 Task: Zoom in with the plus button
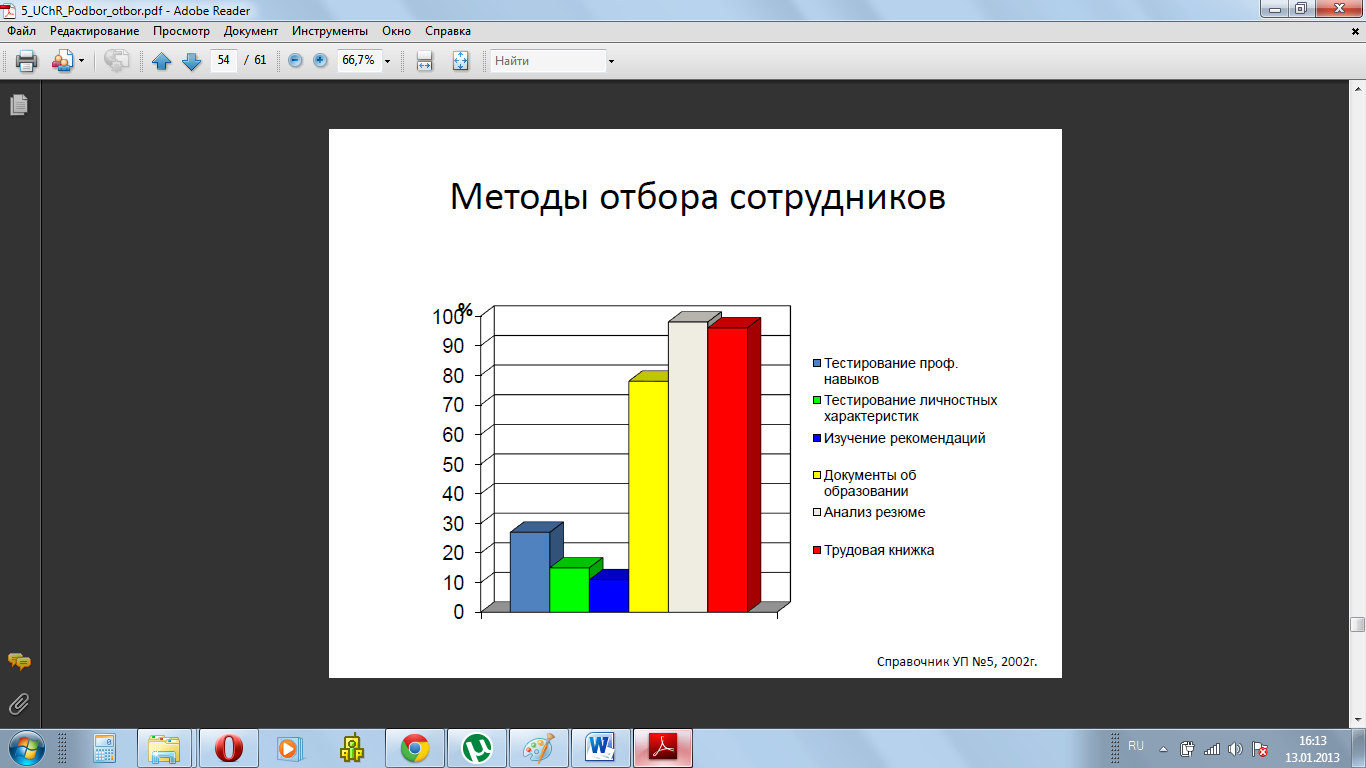pos(320,60)
